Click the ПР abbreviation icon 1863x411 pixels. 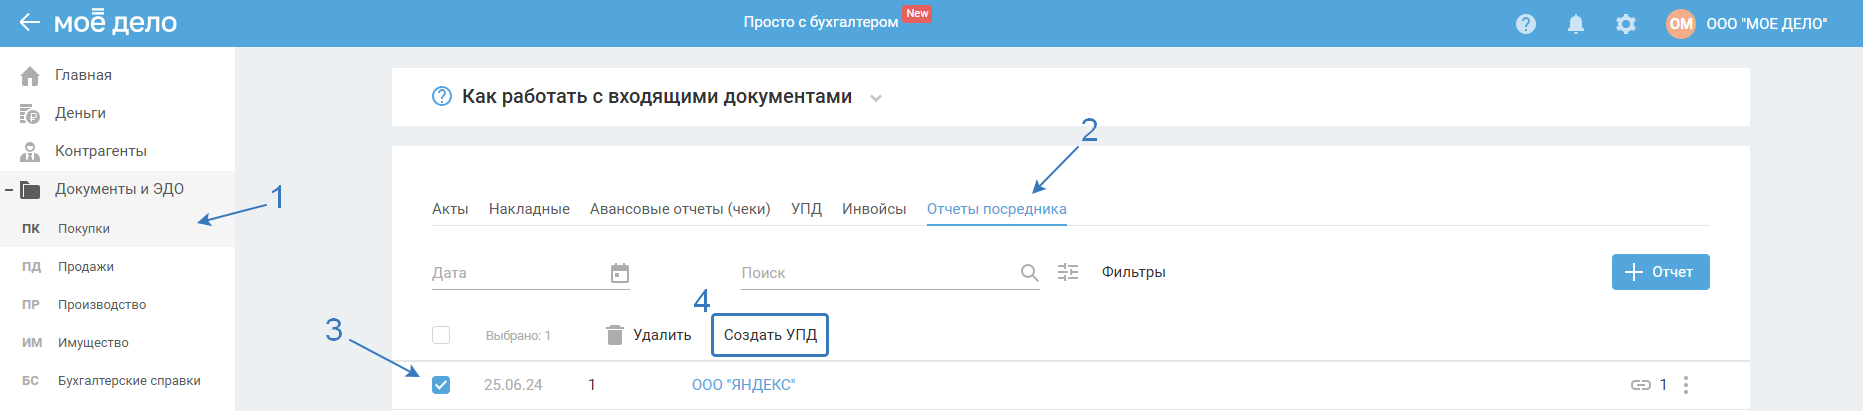31,305
